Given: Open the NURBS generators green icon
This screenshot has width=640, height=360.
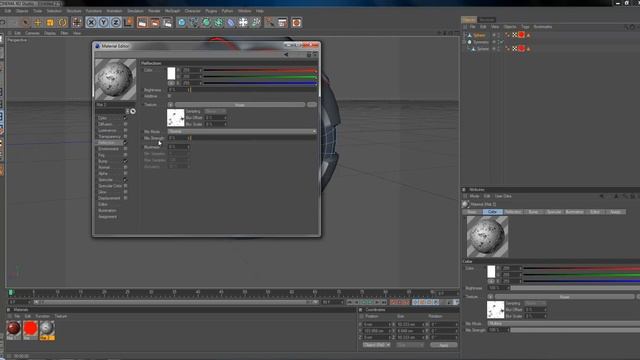Looking at the screenshot, I should tap(206, 22).
